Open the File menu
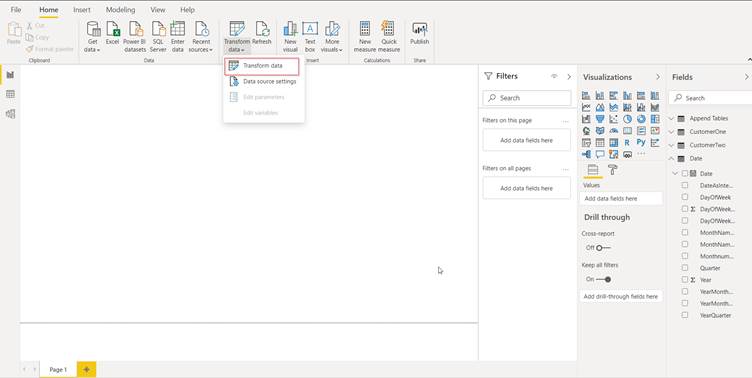 click(x=16, y=10)
